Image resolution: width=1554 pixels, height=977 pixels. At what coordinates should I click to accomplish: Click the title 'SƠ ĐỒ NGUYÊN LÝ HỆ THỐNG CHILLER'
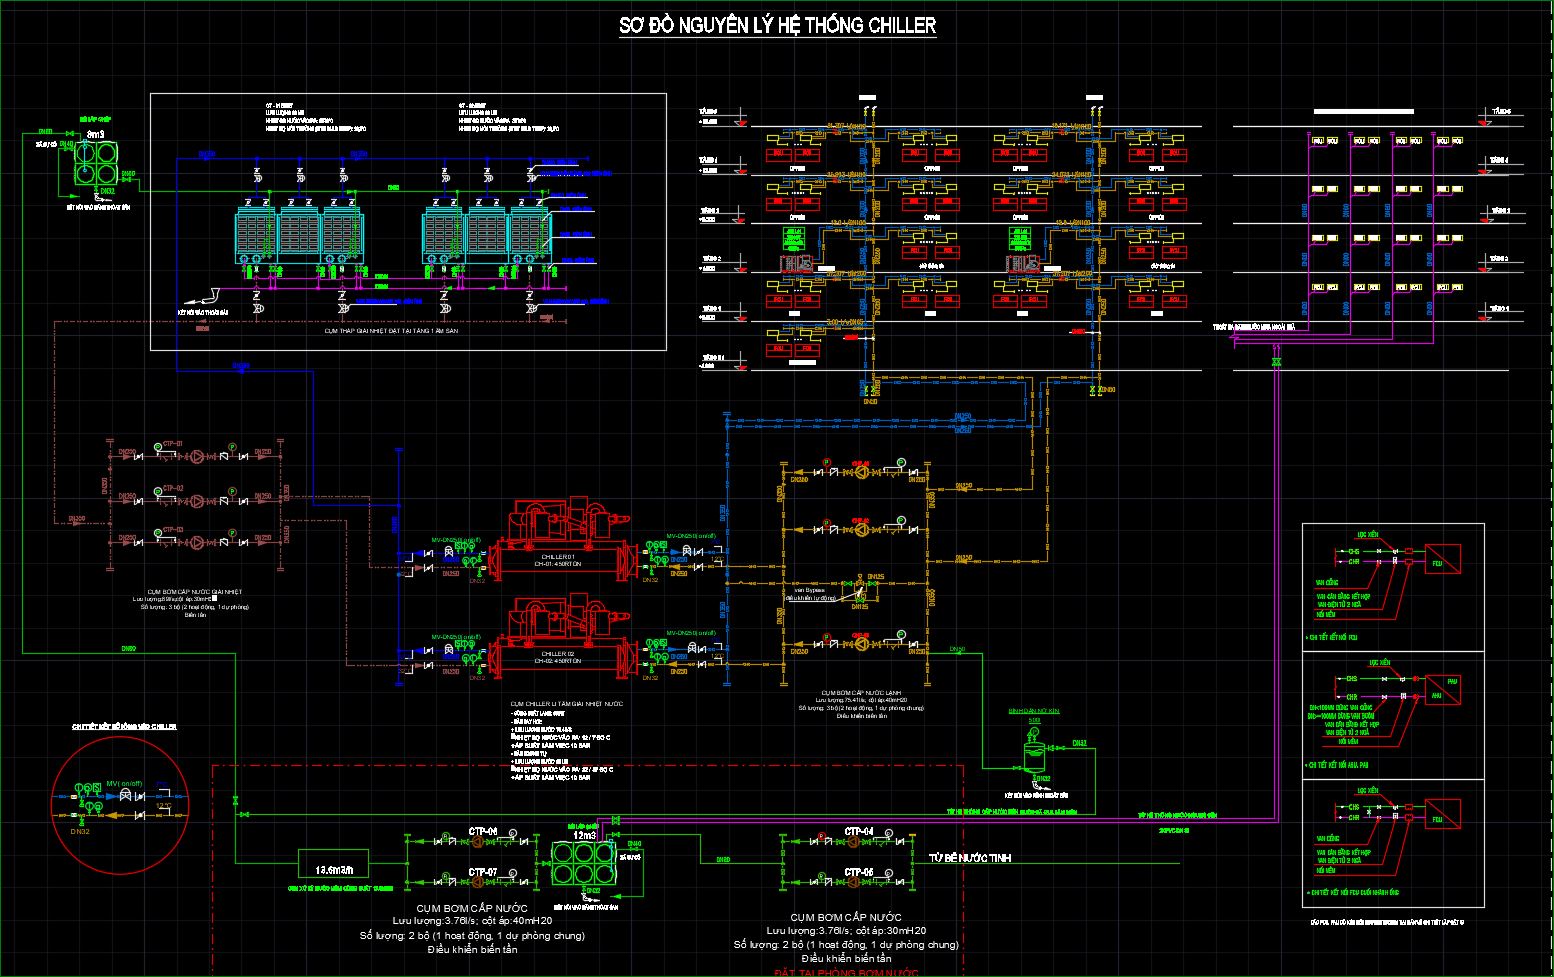pos(778,26)
